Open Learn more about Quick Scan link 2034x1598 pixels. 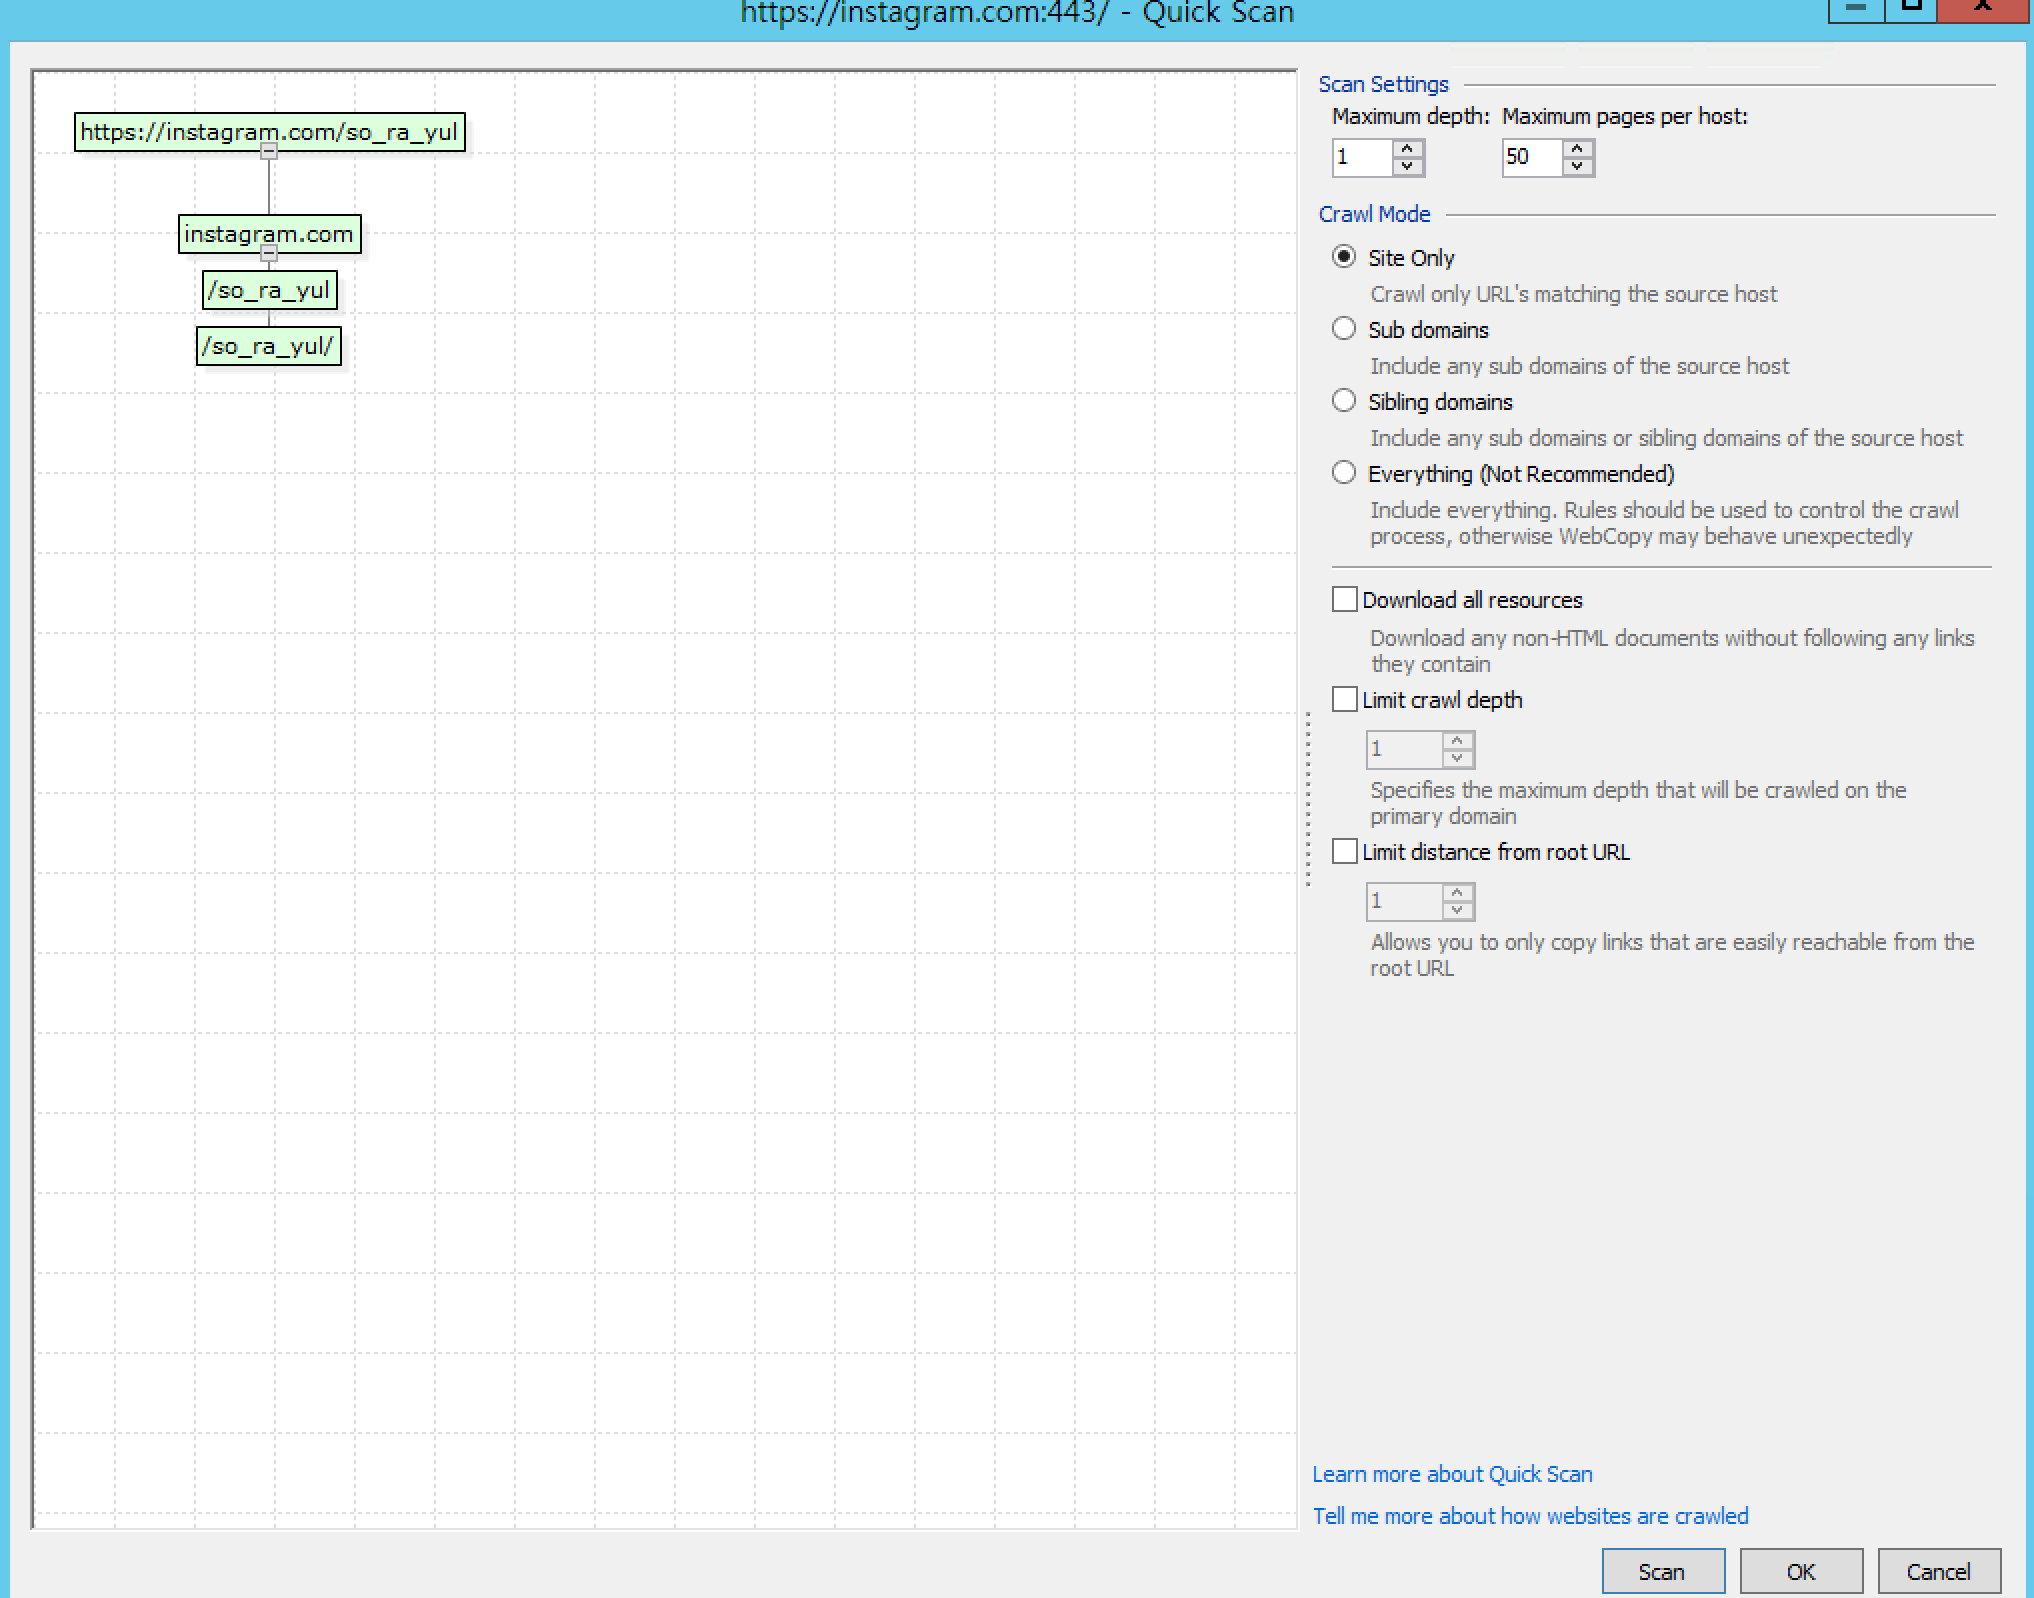pyautogui.click(x=1452, y=1474)
